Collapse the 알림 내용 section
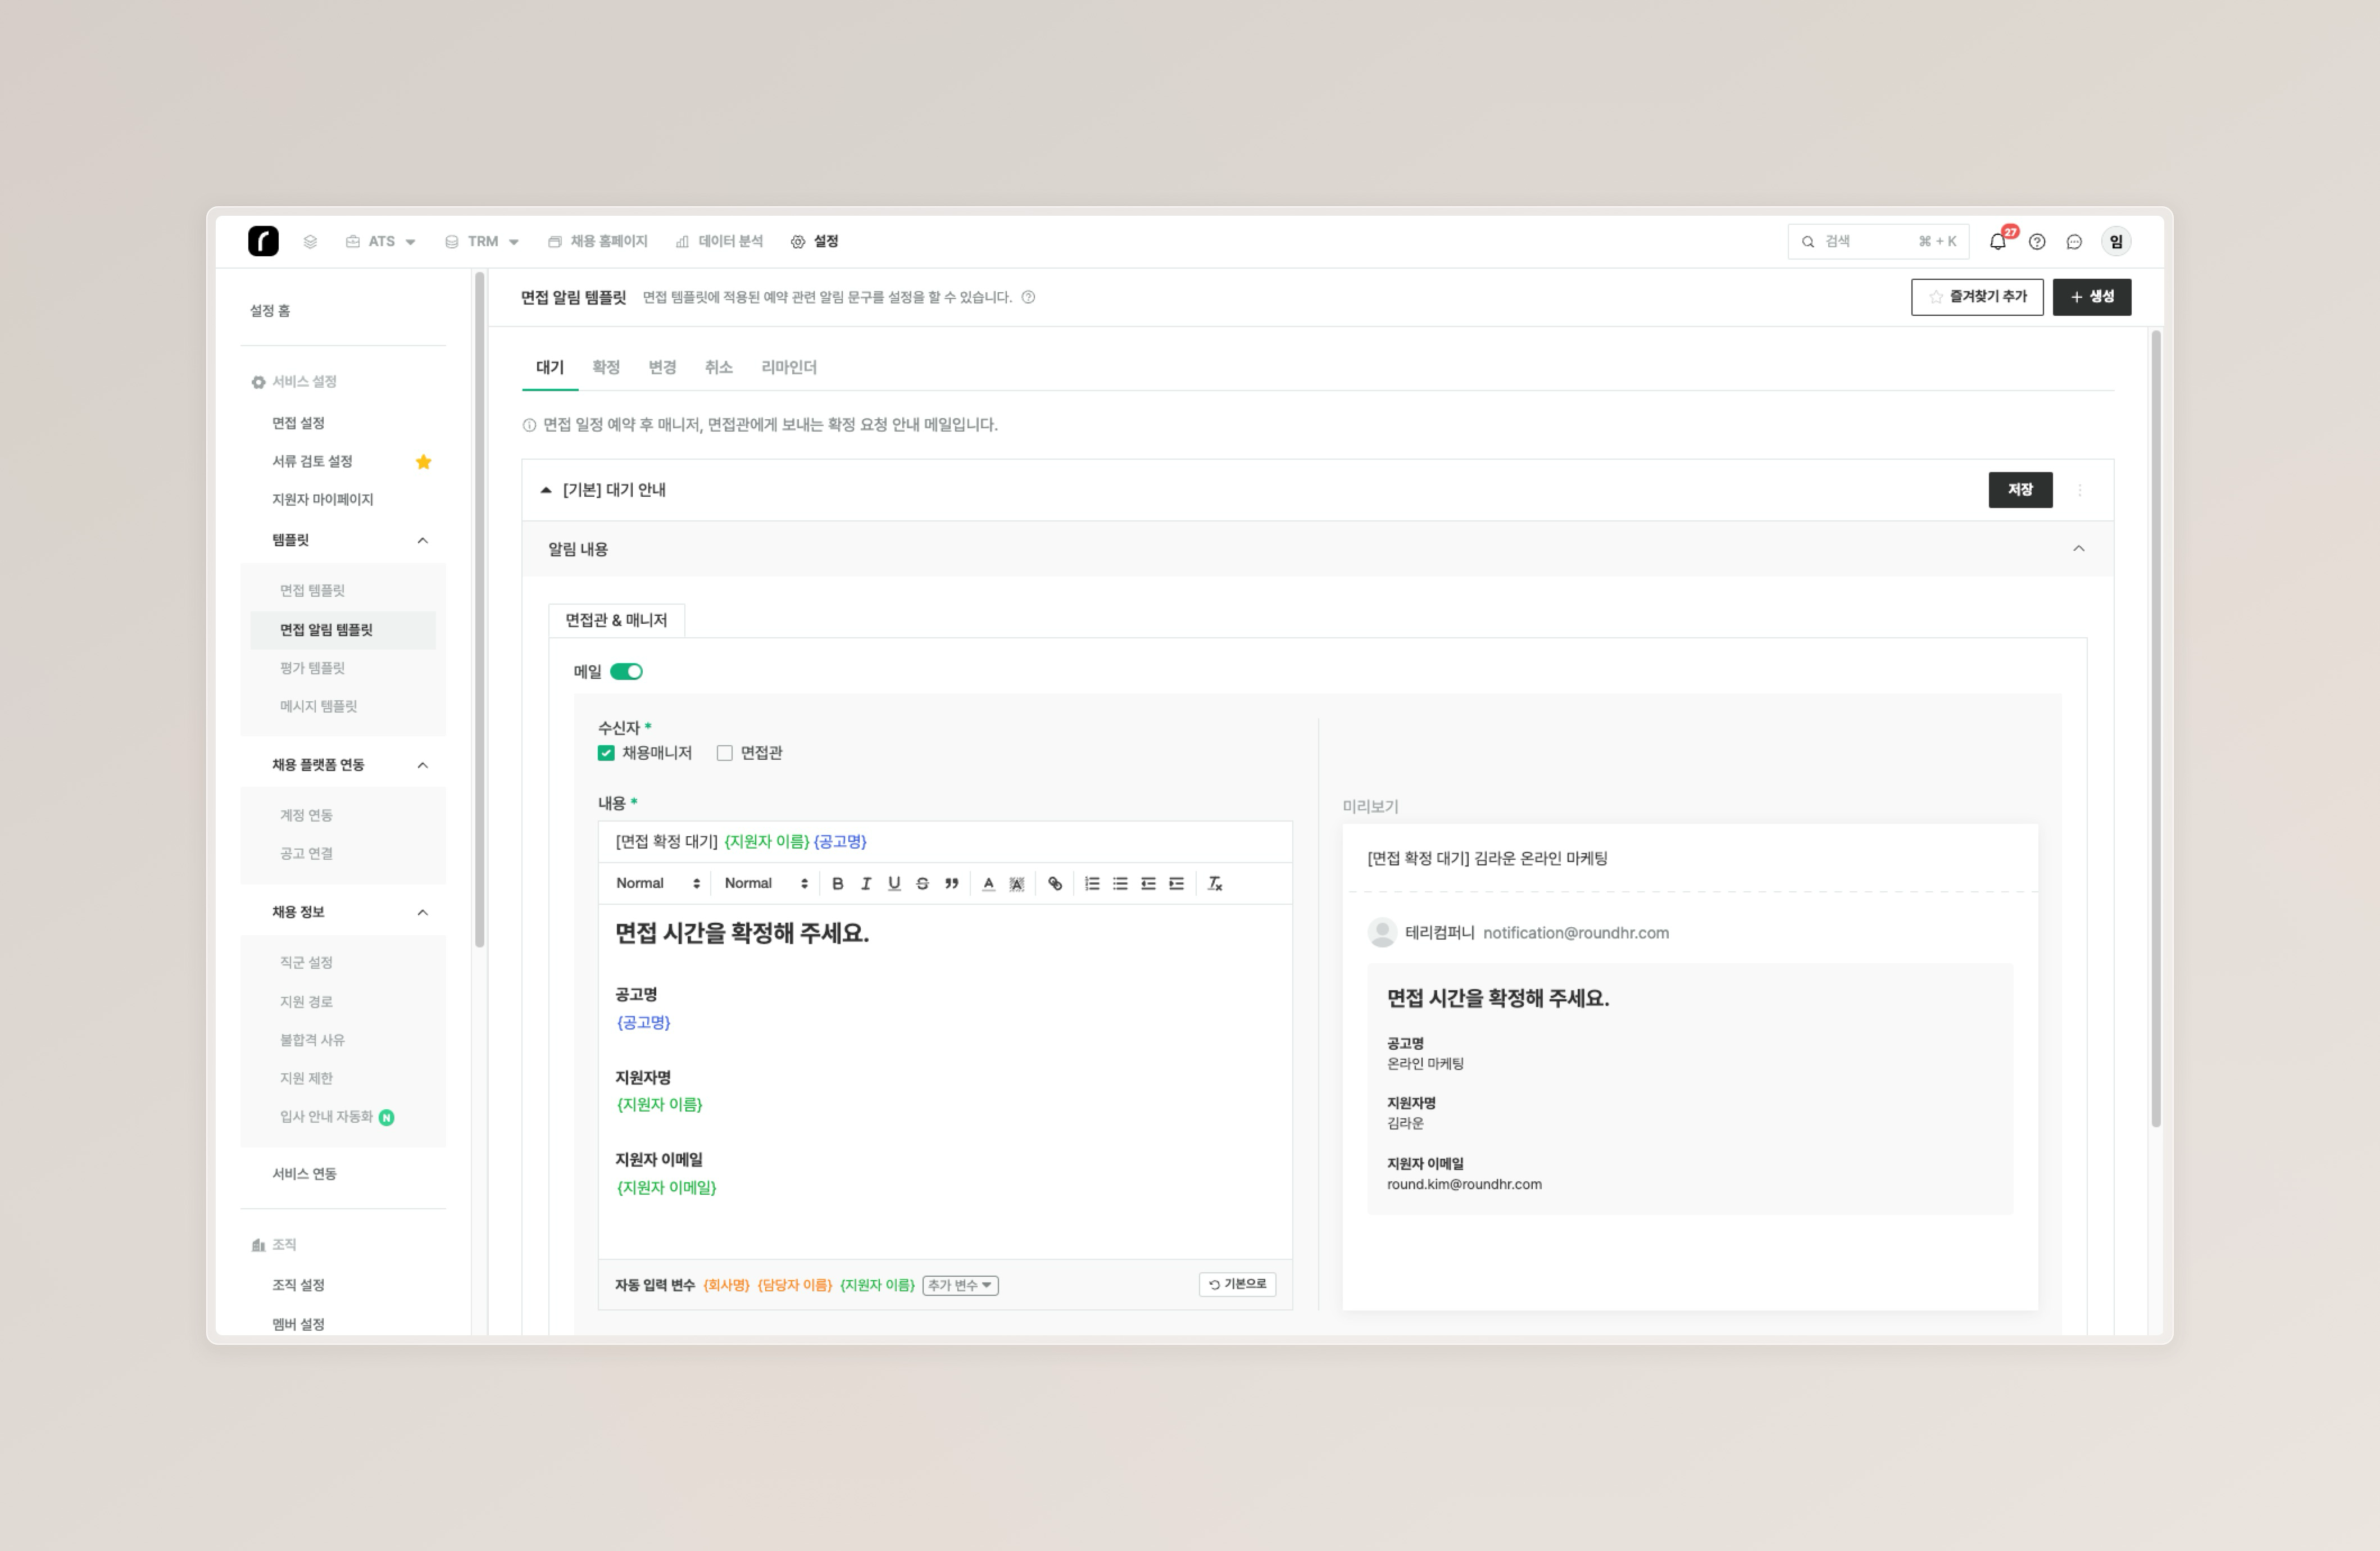 coord(2078,548)
